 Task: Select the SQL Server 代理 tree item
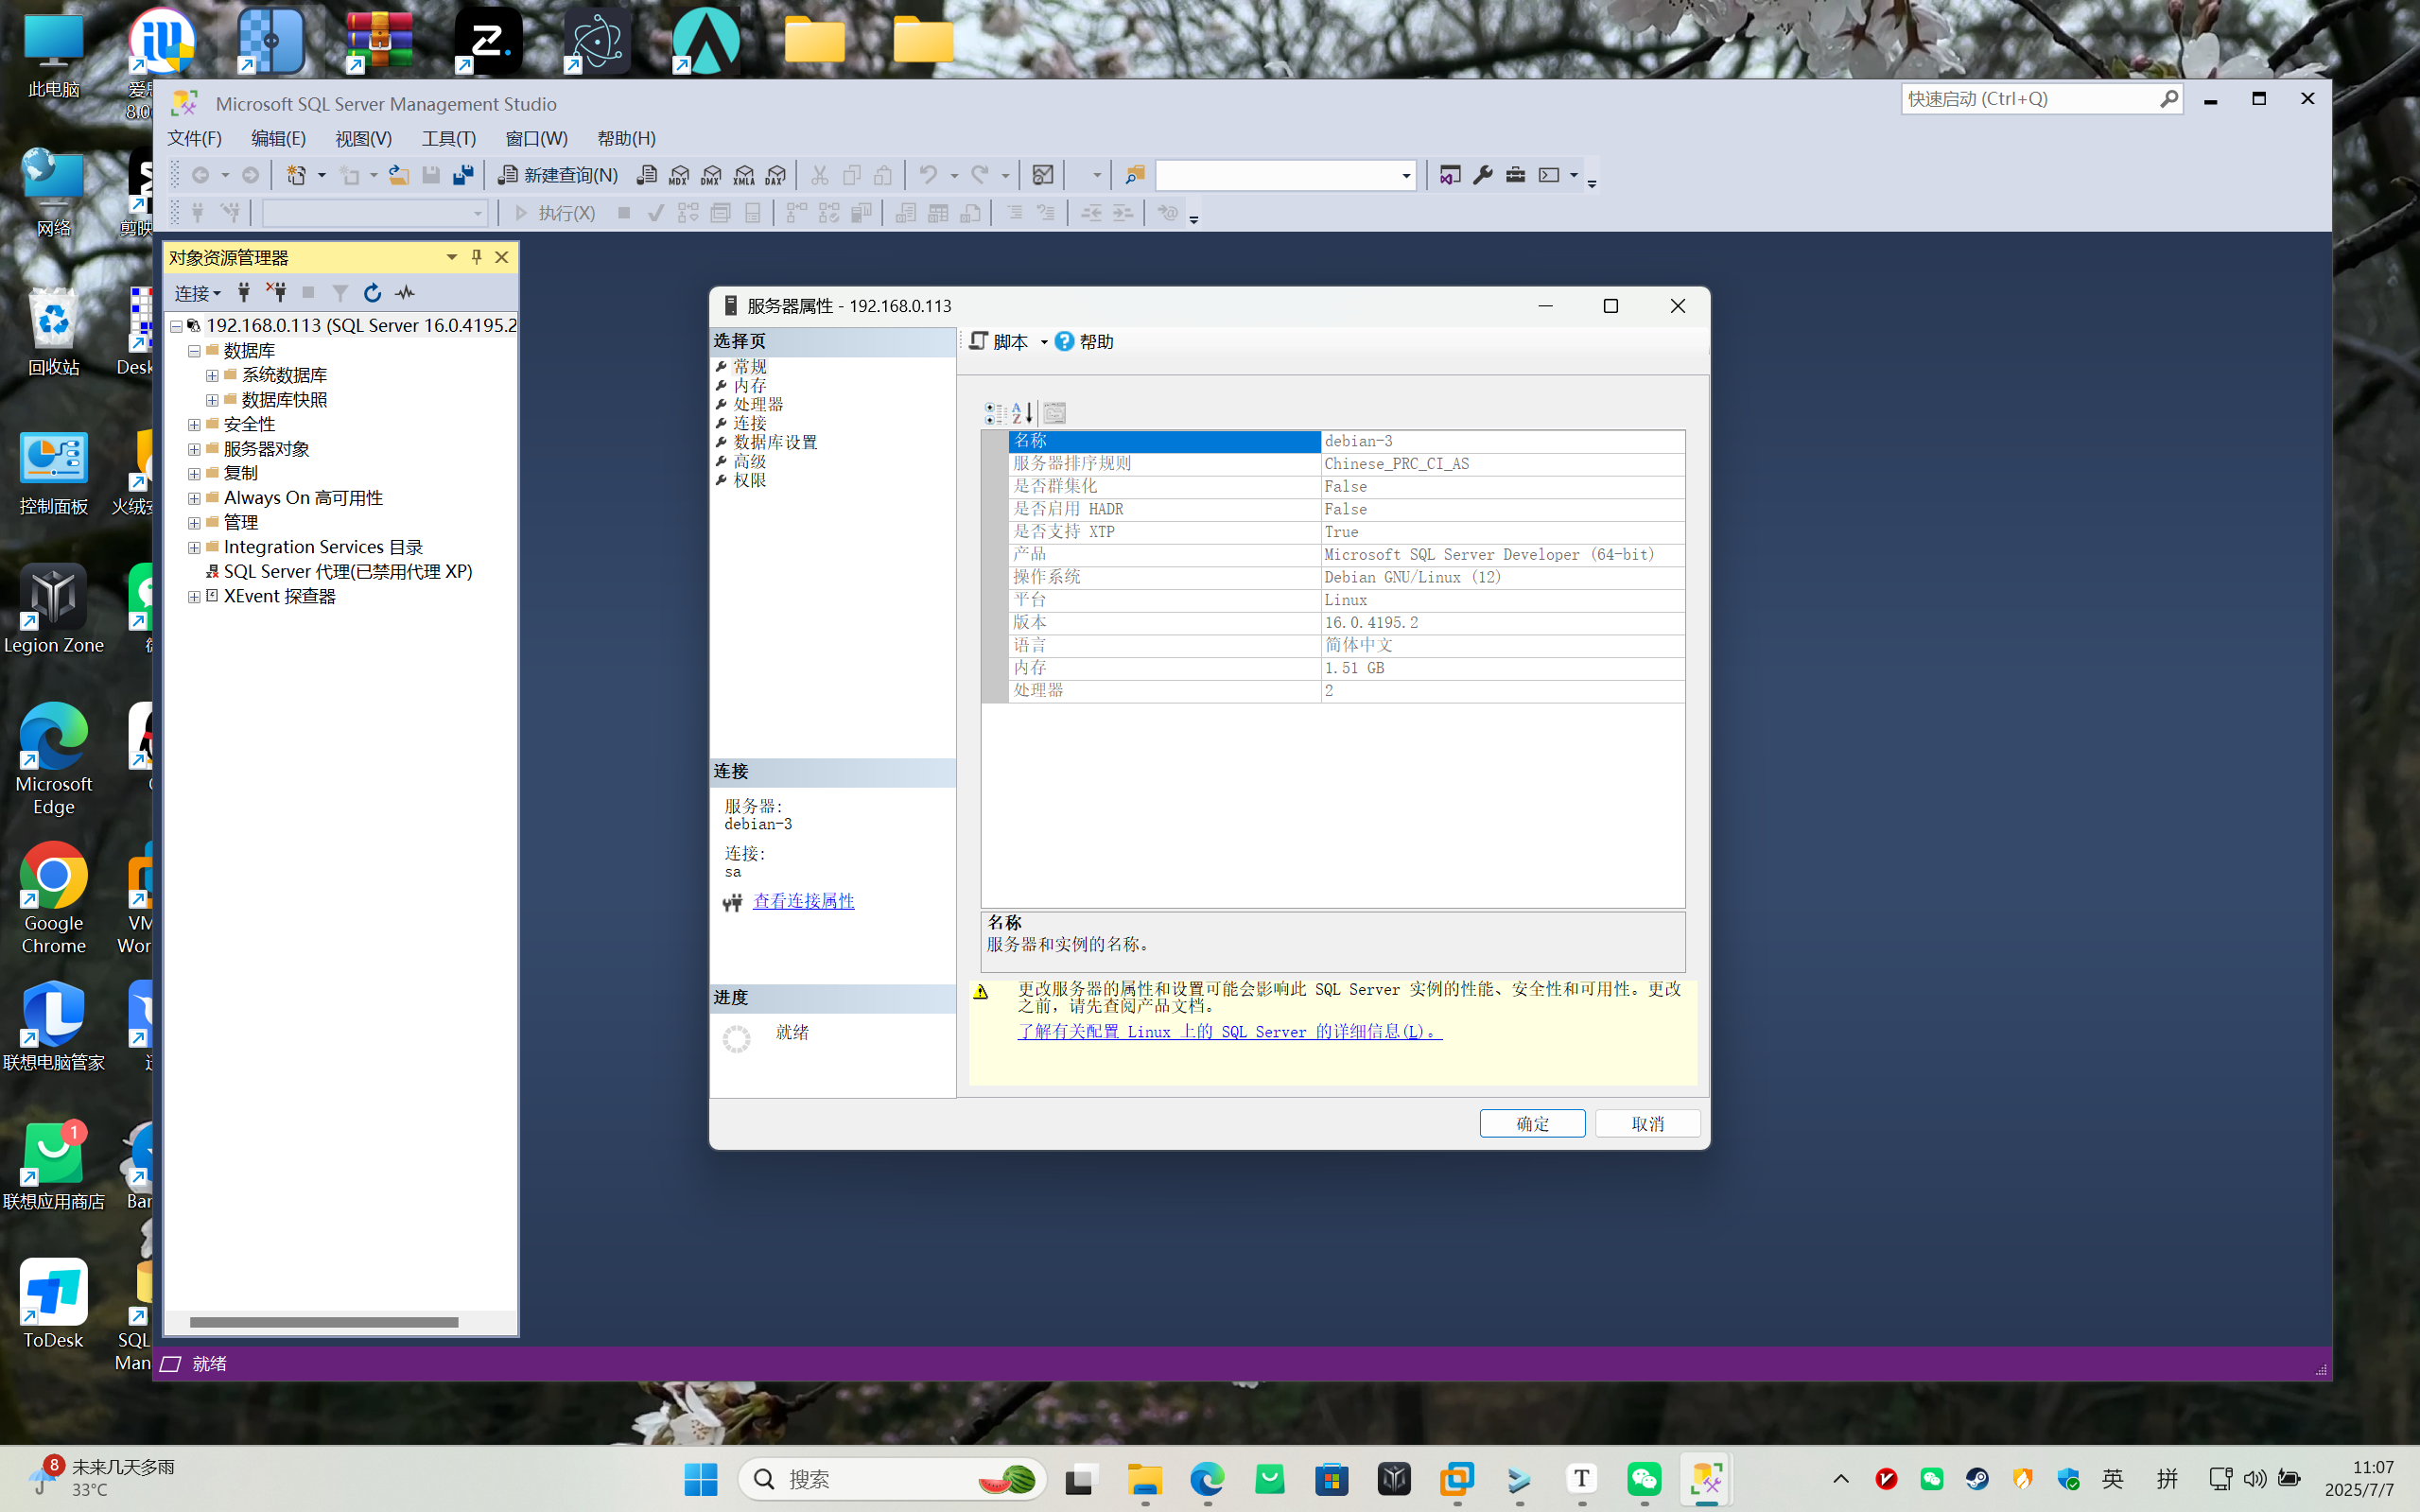point(347,571)
